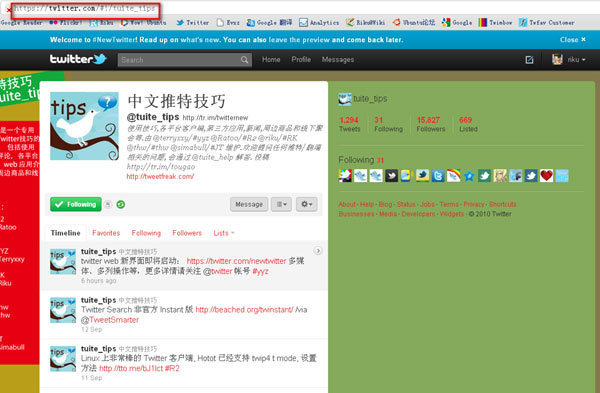600x393 pixels.
Task: Open the tuite_tips tips bird profile picture
Action: (x=85, y=126)
